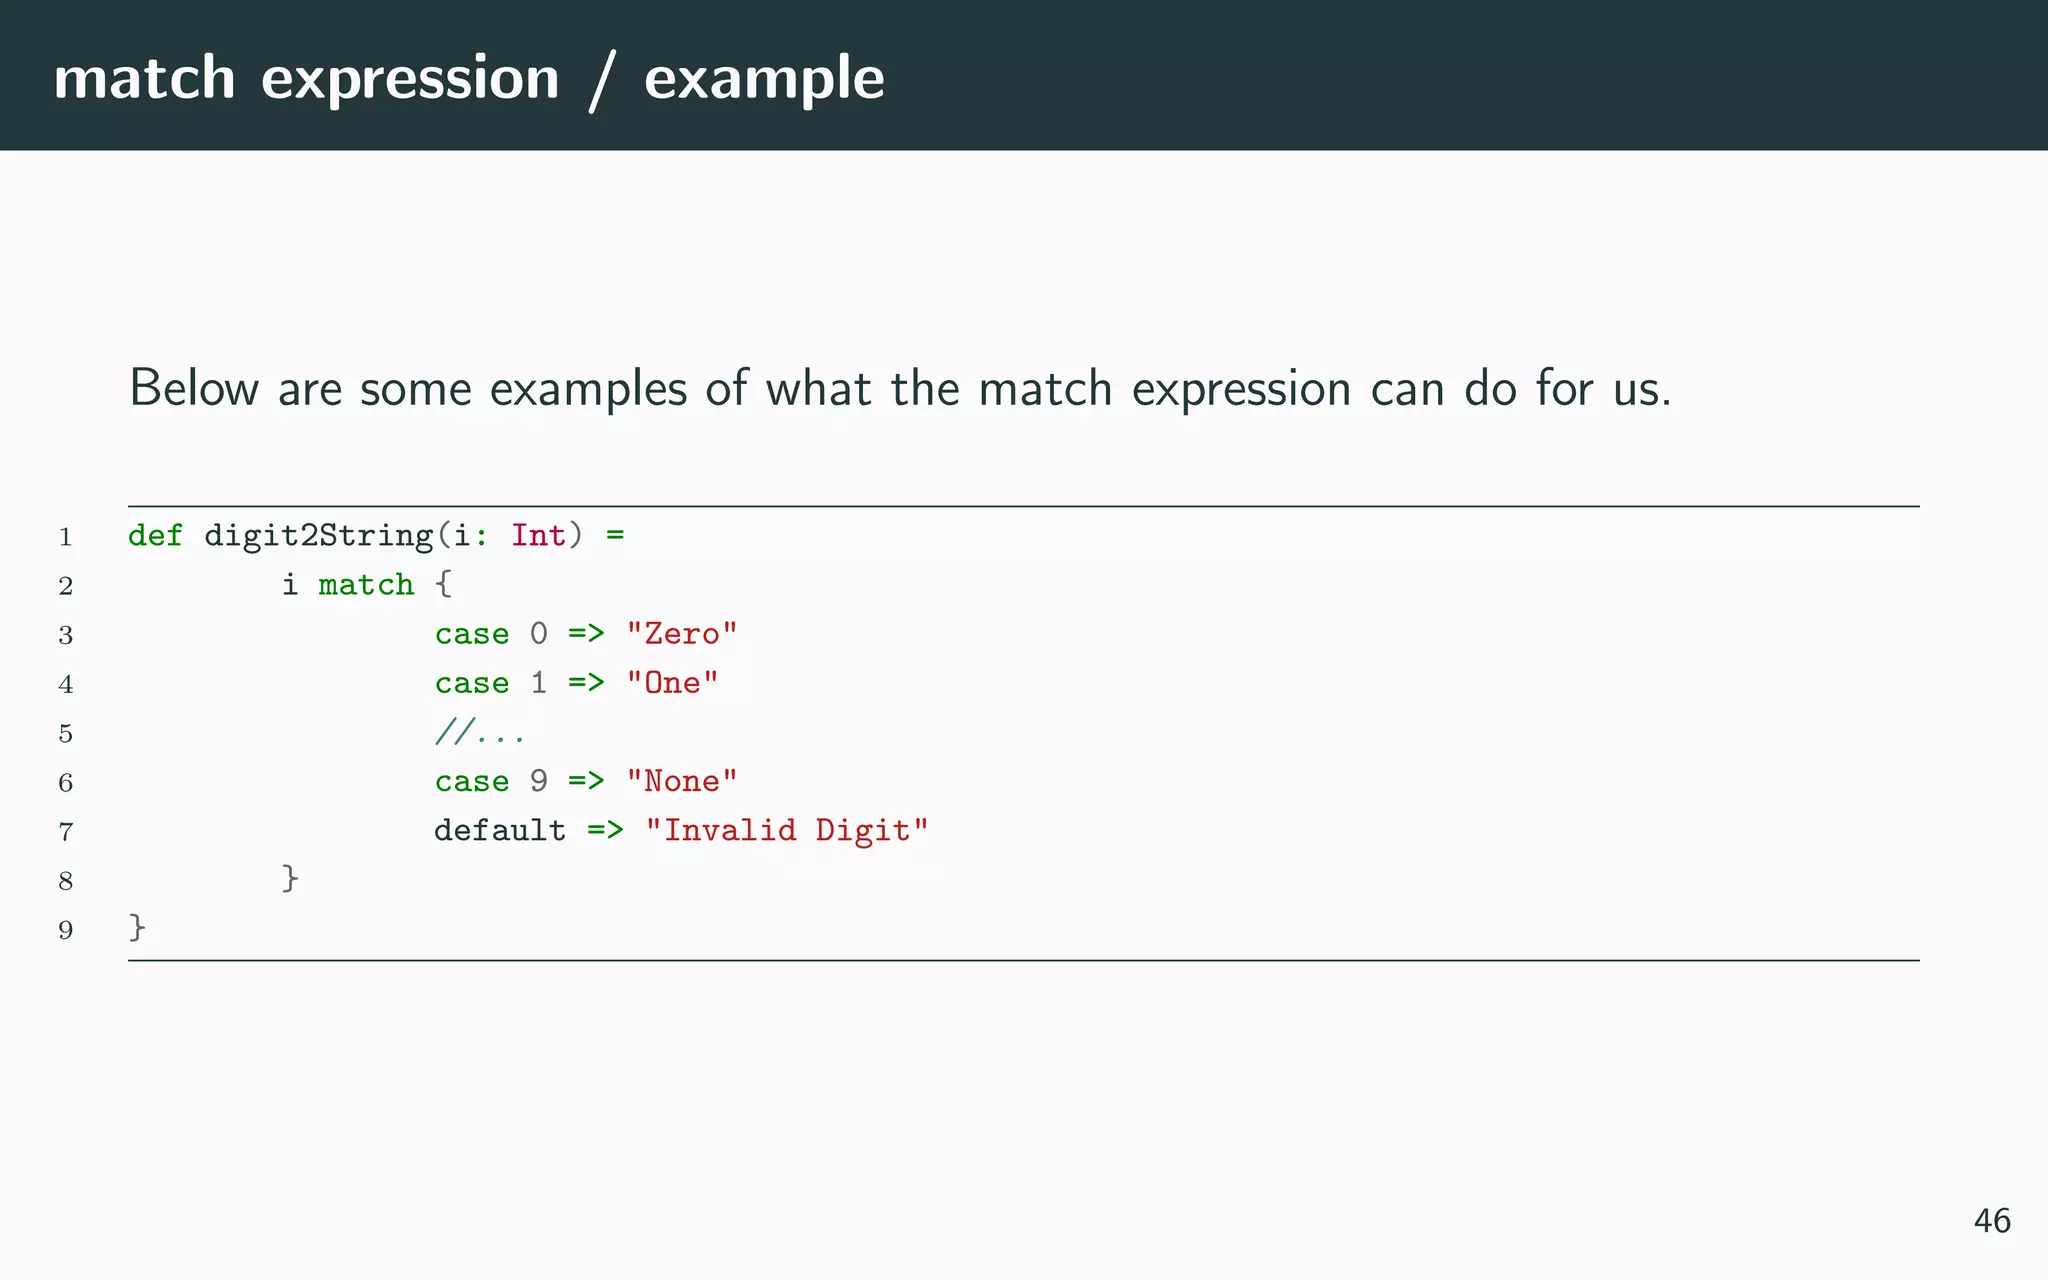Click the "Invalid Digit" string literal

pyautogui.click(x=786, y=831)
